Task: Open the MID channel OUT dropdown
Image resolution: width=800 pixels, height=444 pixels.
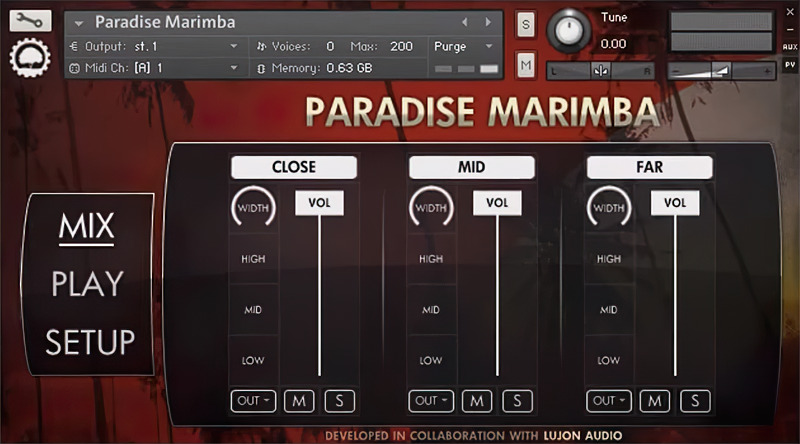Action: pos(431,401)
